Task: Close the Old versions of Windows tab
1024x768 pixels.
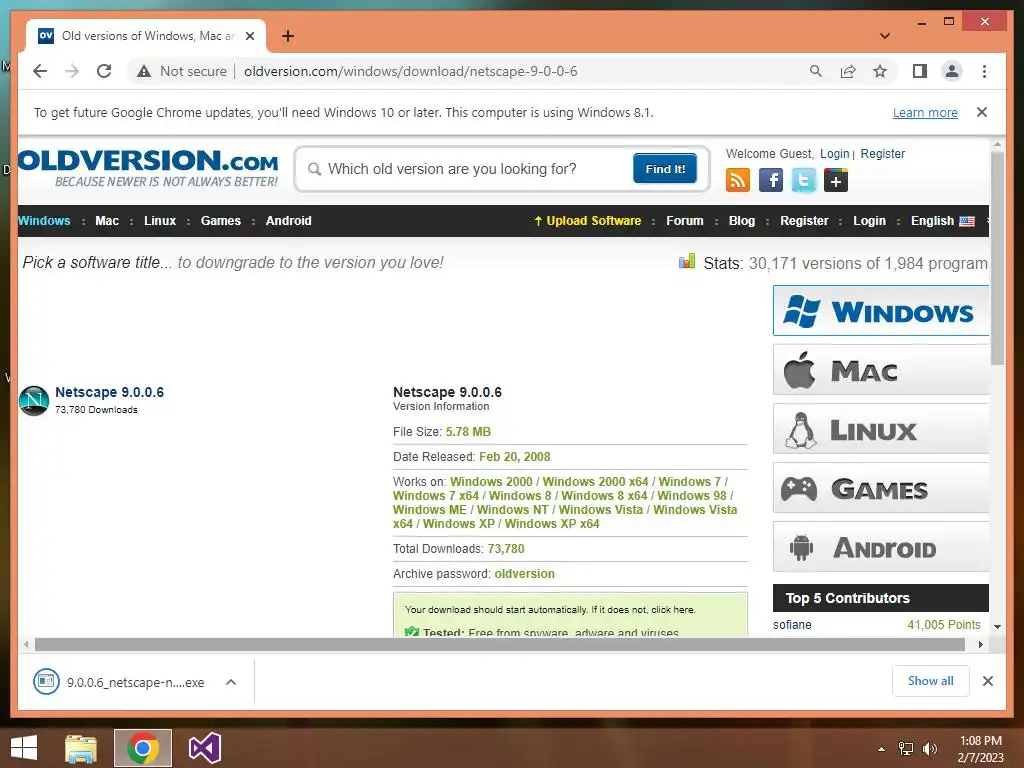Action: click(x=250, y=36)
